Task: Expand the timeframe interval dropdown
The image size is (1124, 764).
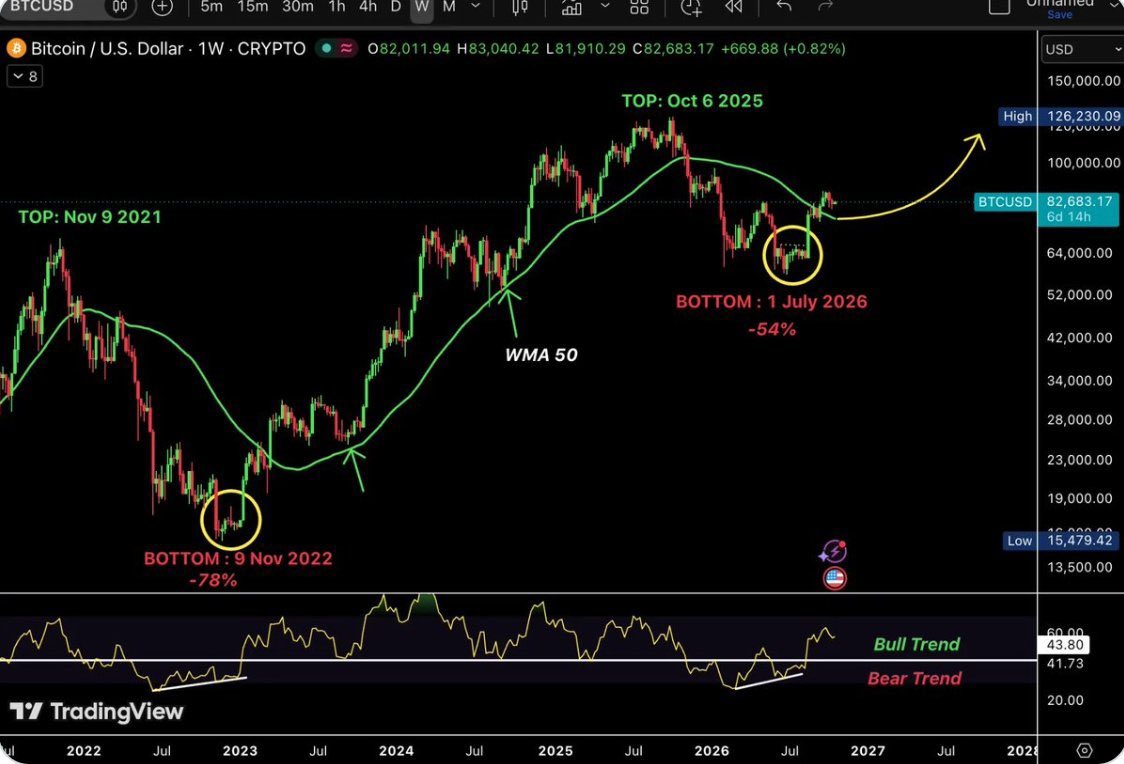Action: coord(475,6)
